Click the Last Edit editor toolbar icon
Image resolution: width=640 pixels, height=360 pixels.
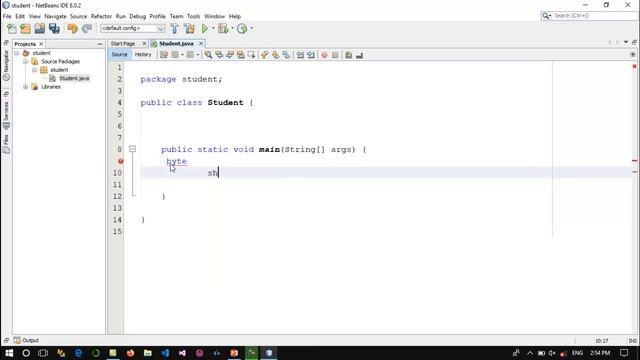click(164, 55)
